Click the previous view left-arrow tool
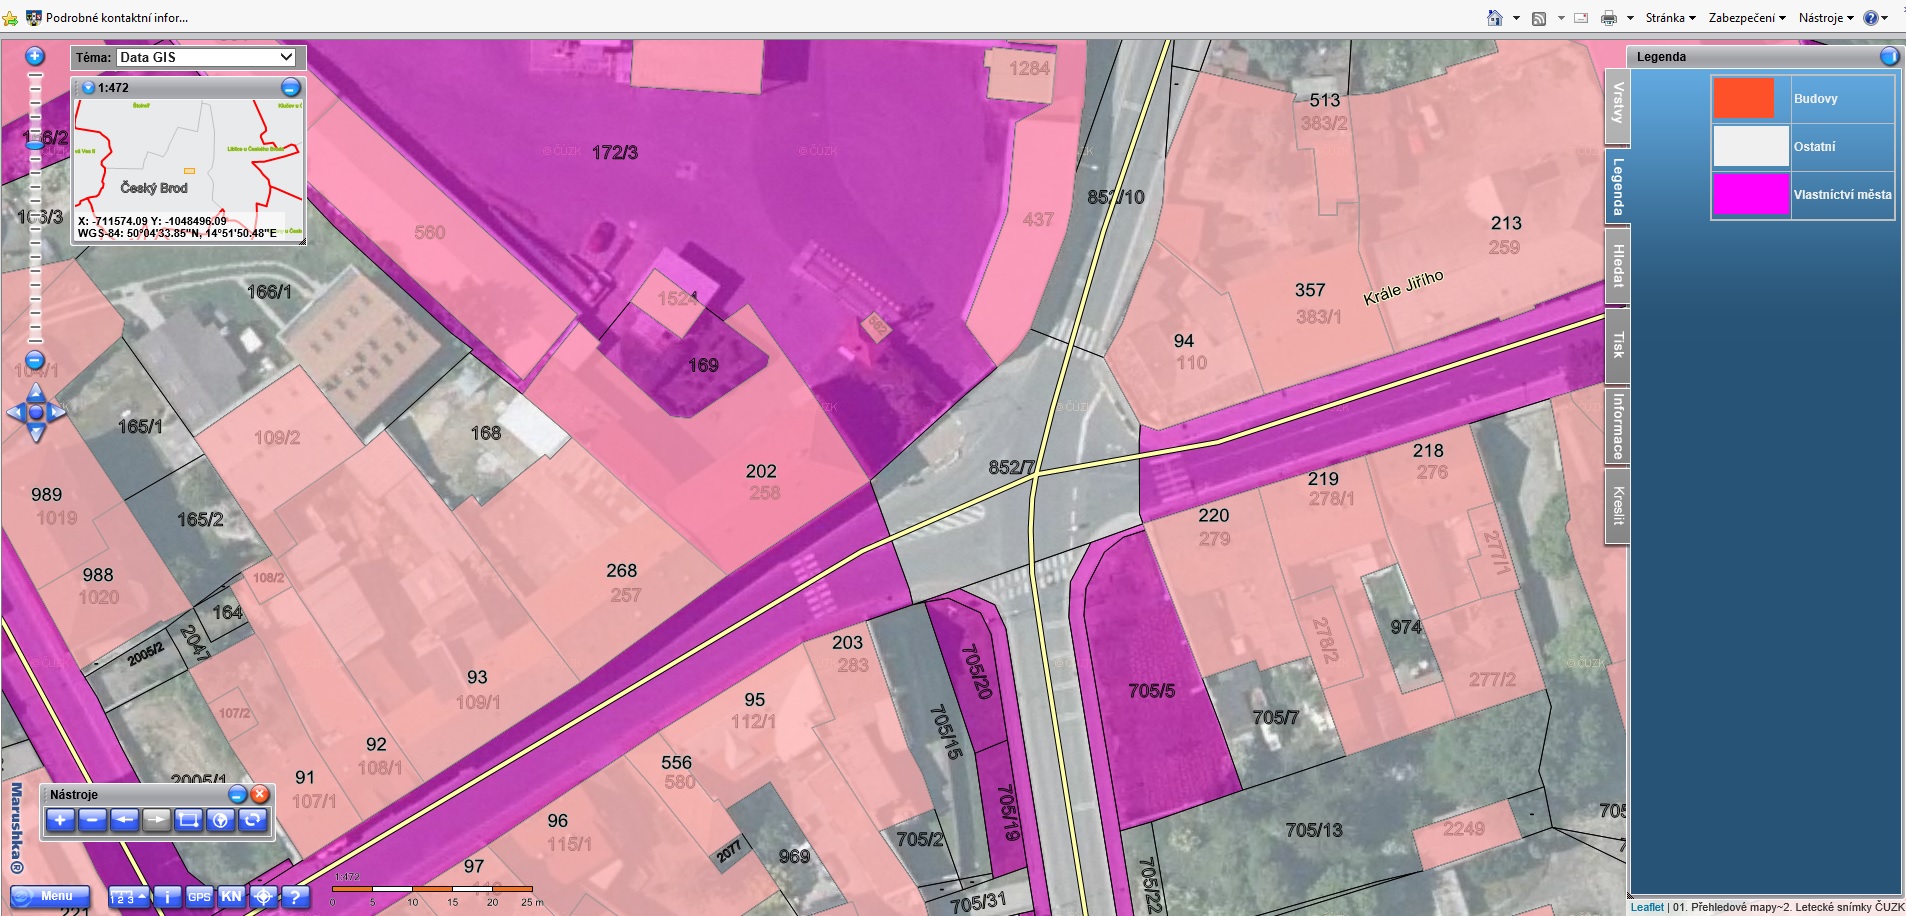 point(124,821)
